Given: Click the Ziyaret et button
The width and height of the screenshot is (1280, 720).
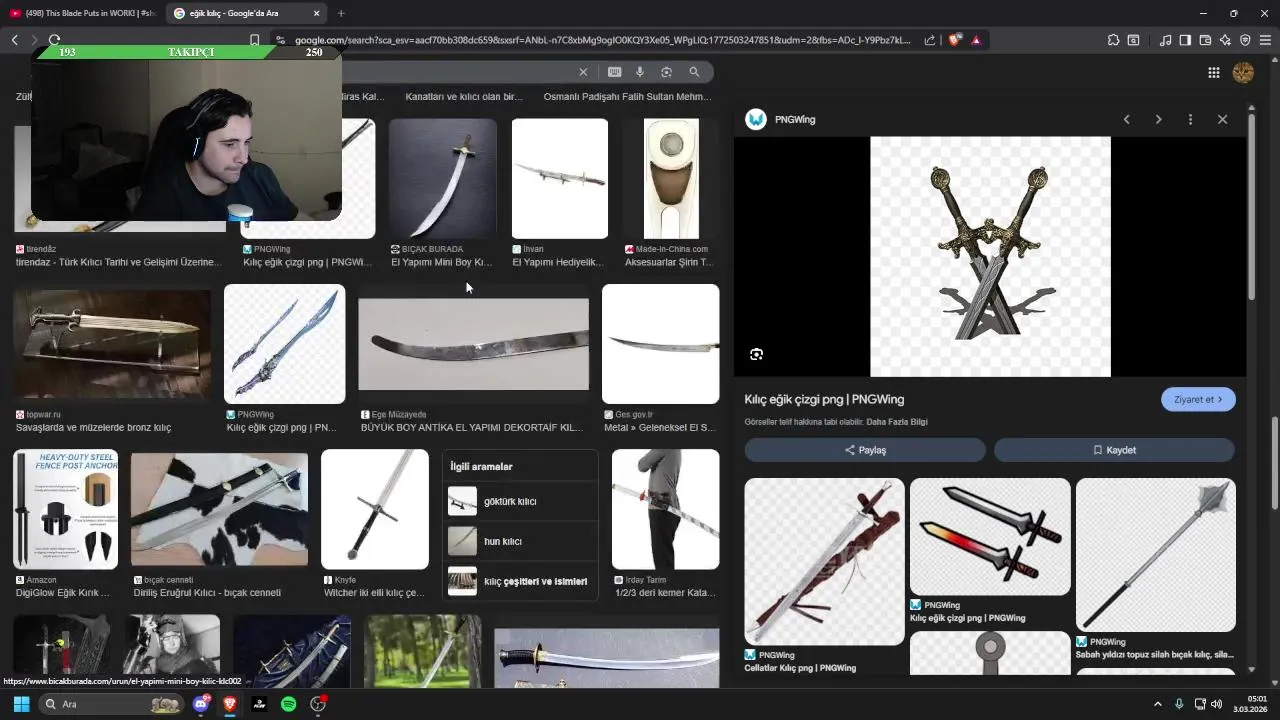Looking at the screenshot, I should 1198,399.
